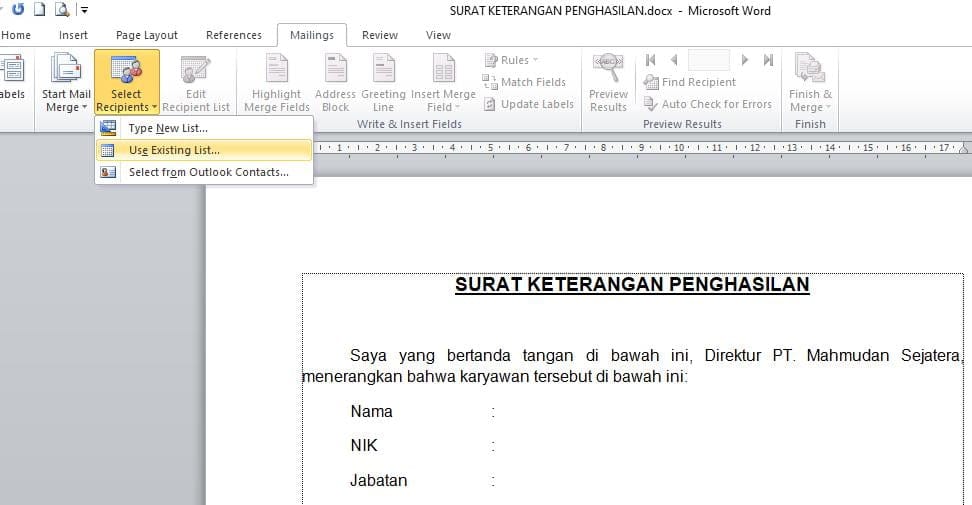Click the Match Fields button
972x505 pixels.
(525, 82)
